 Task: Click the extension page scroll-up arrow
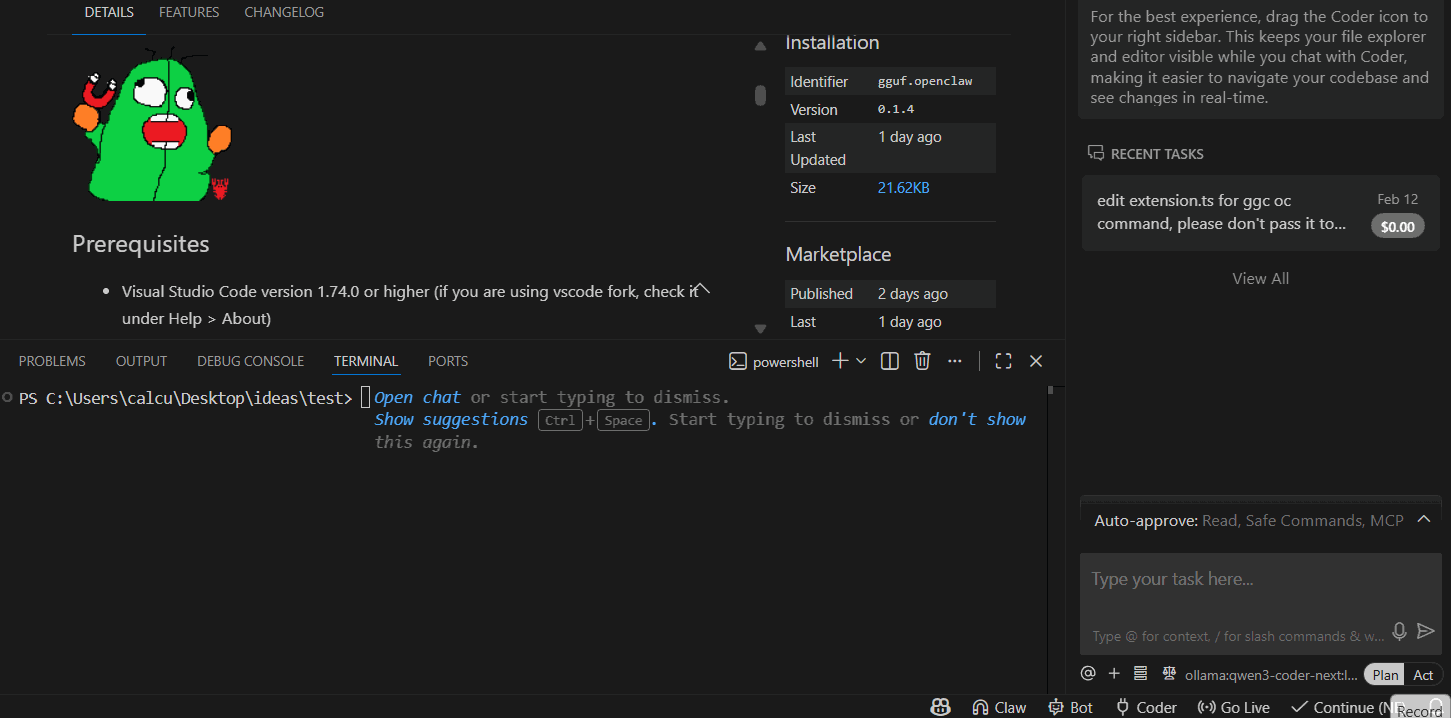click(760, 46)
